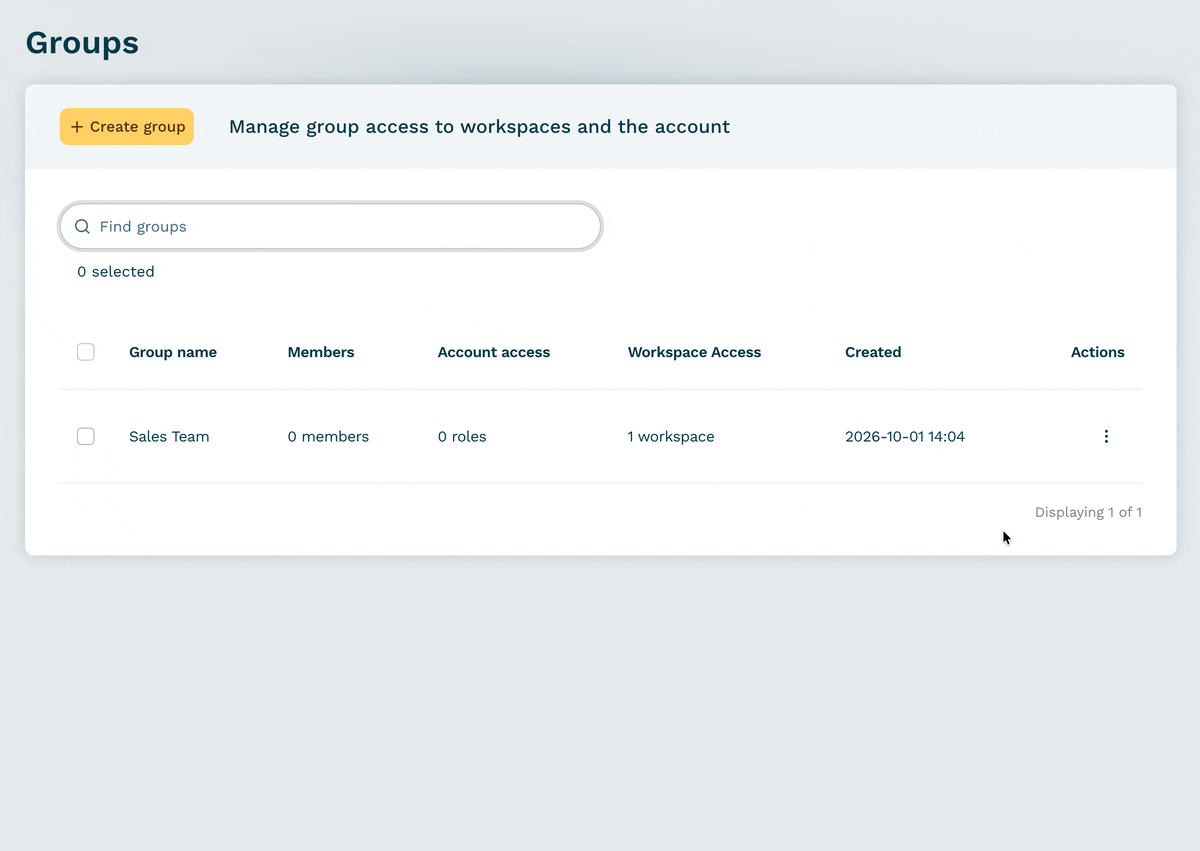The width and height of the screenshot is (1200, 851).
Task: Sort by Created column header
Action: click(x=873, y=352)
